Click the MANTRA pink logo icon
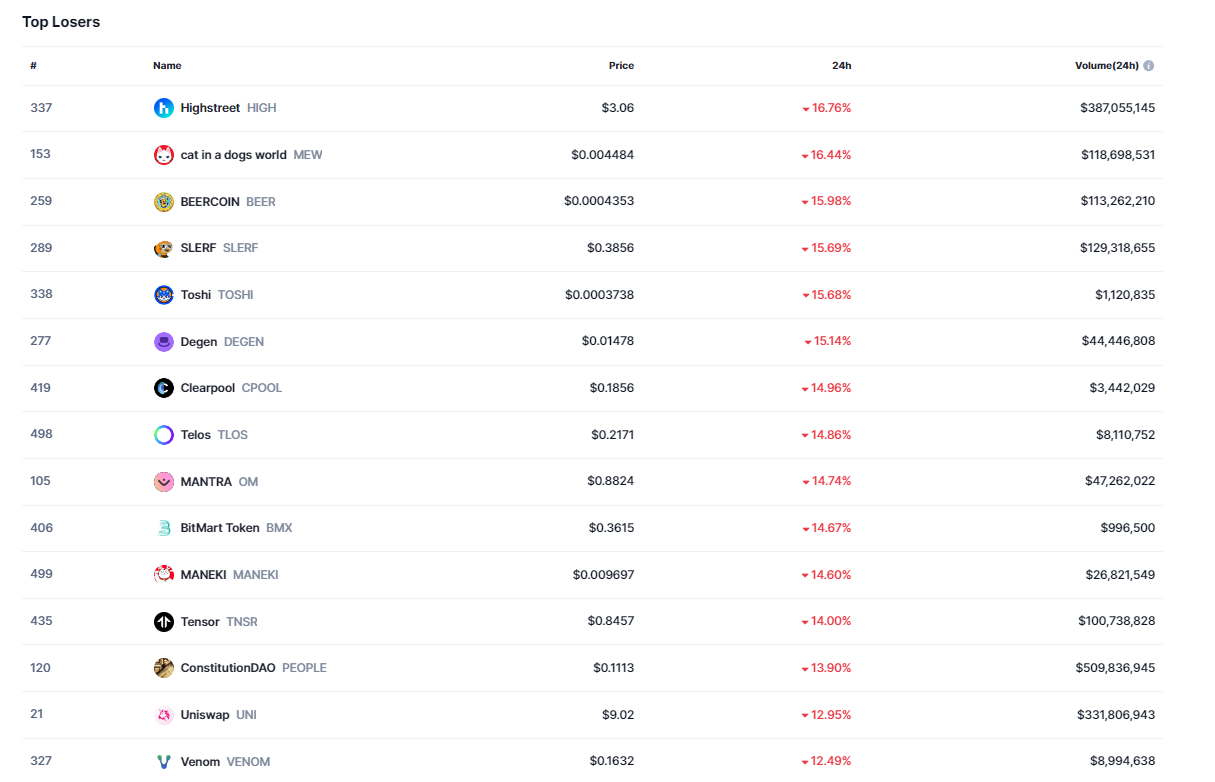Screen dimensions: 1215x782 164,482
